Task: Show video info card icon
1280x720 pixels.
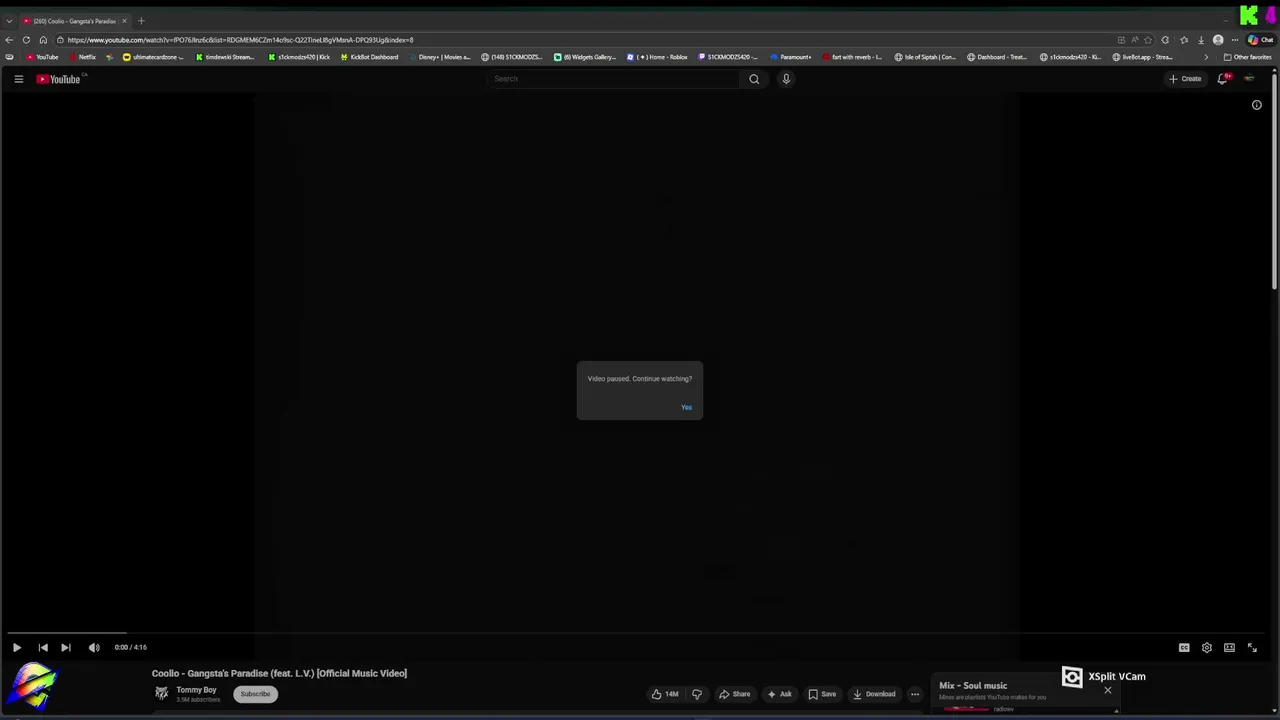Action: [1257, 105]
